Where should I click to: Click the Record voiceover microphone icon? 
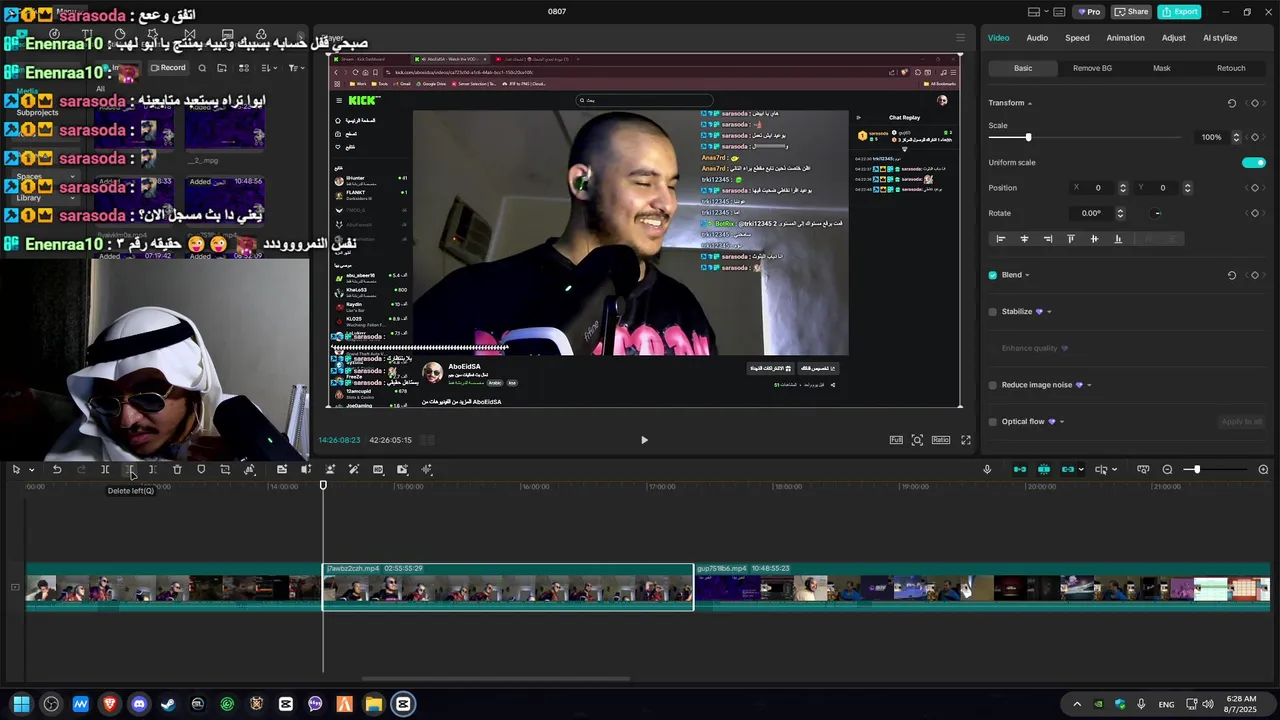pos(987,469)
